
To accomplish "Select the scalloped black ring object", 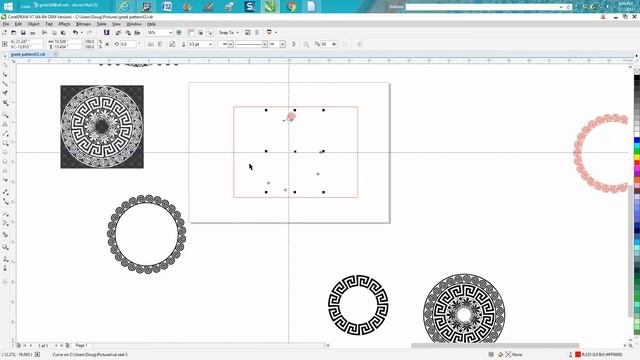I will click(147, 234).
